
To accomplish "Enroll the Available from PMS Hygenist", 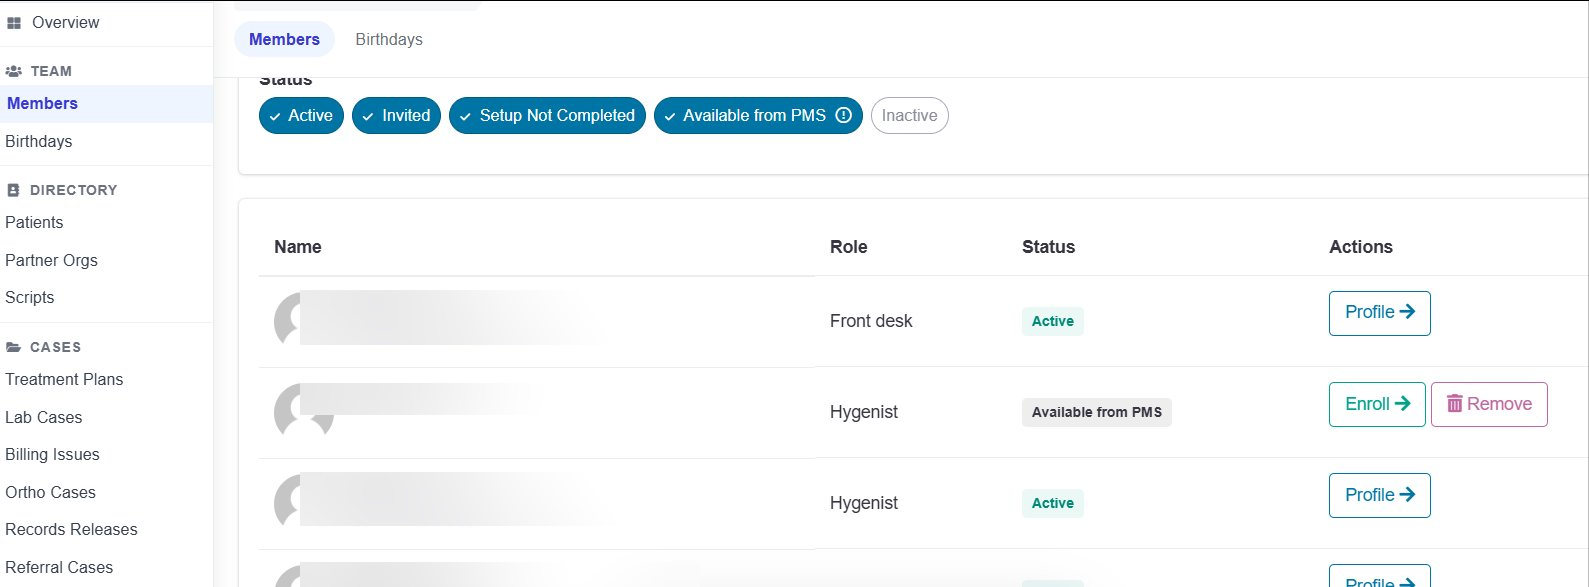I will pos(1377,404).
